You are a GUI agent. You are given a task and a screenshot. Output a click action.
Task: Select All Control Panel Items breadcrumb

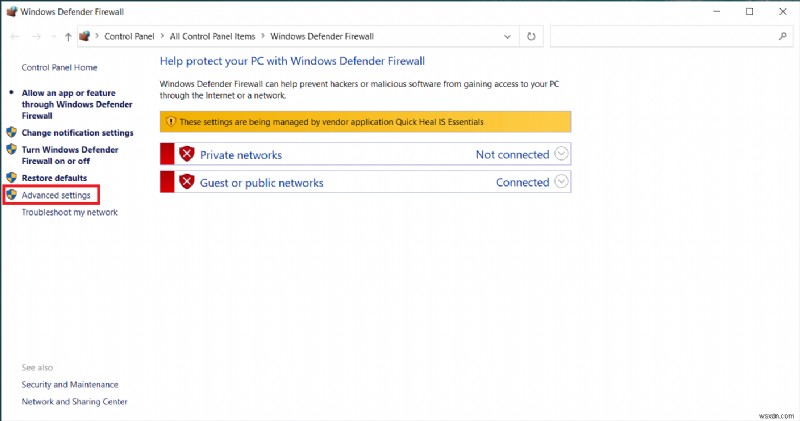pyautogui.click(x=212, y=37)
